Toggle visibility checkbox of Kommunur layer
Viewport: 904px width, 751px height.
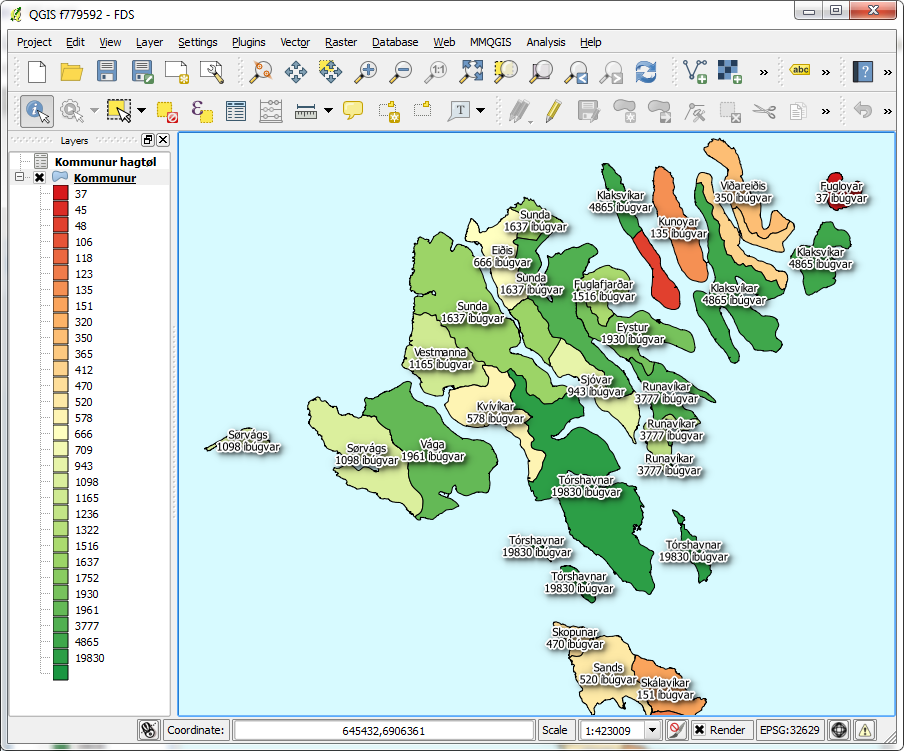click(39, 178)
